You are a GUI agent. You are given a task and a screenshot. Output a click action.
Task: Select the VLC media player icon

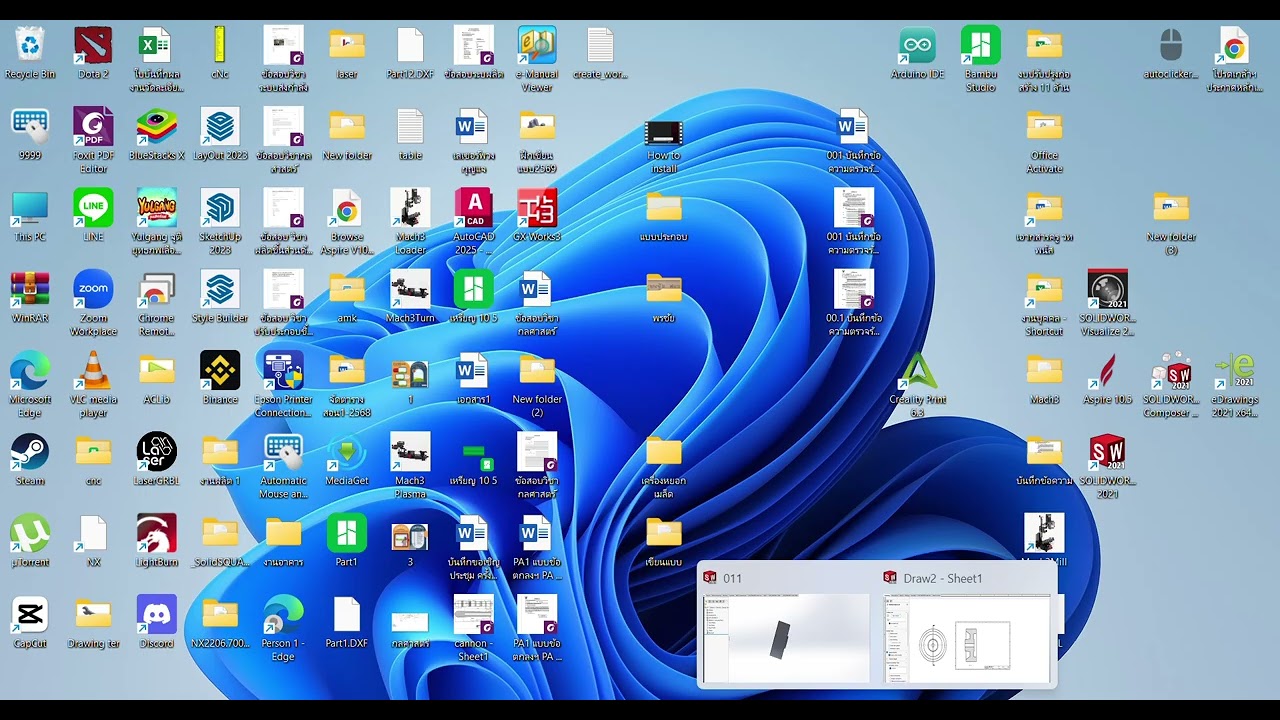(93, 385)
